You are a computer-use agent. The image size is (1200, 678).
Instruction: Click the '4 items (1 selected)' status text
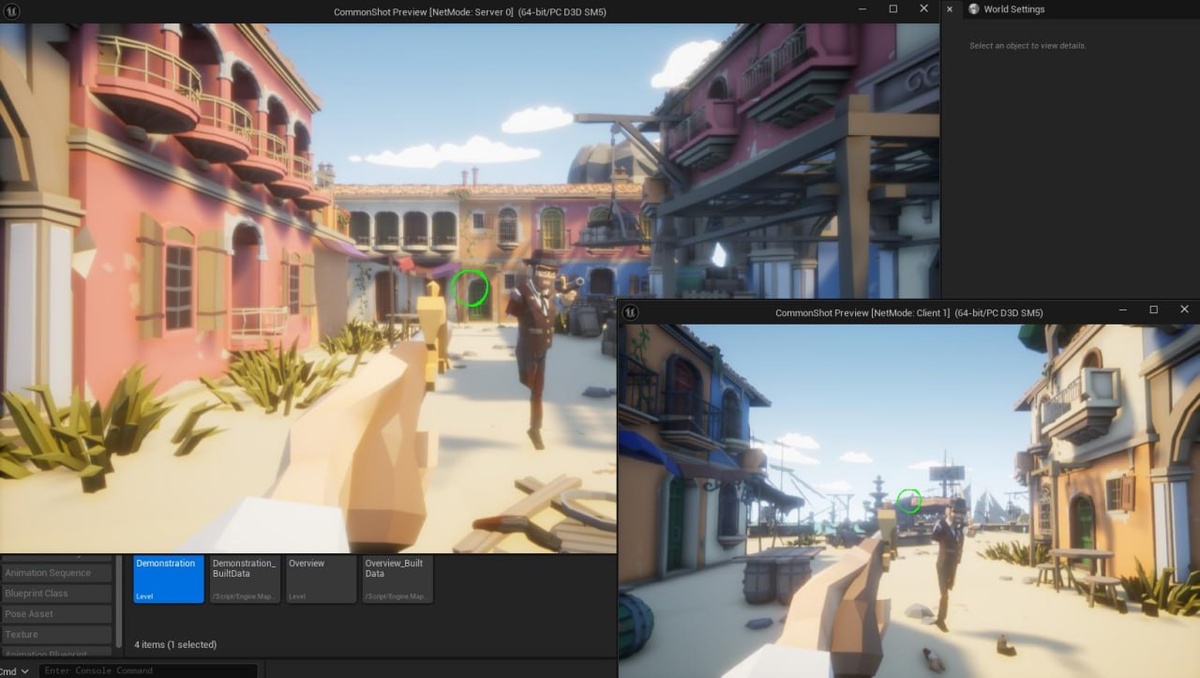175,645
